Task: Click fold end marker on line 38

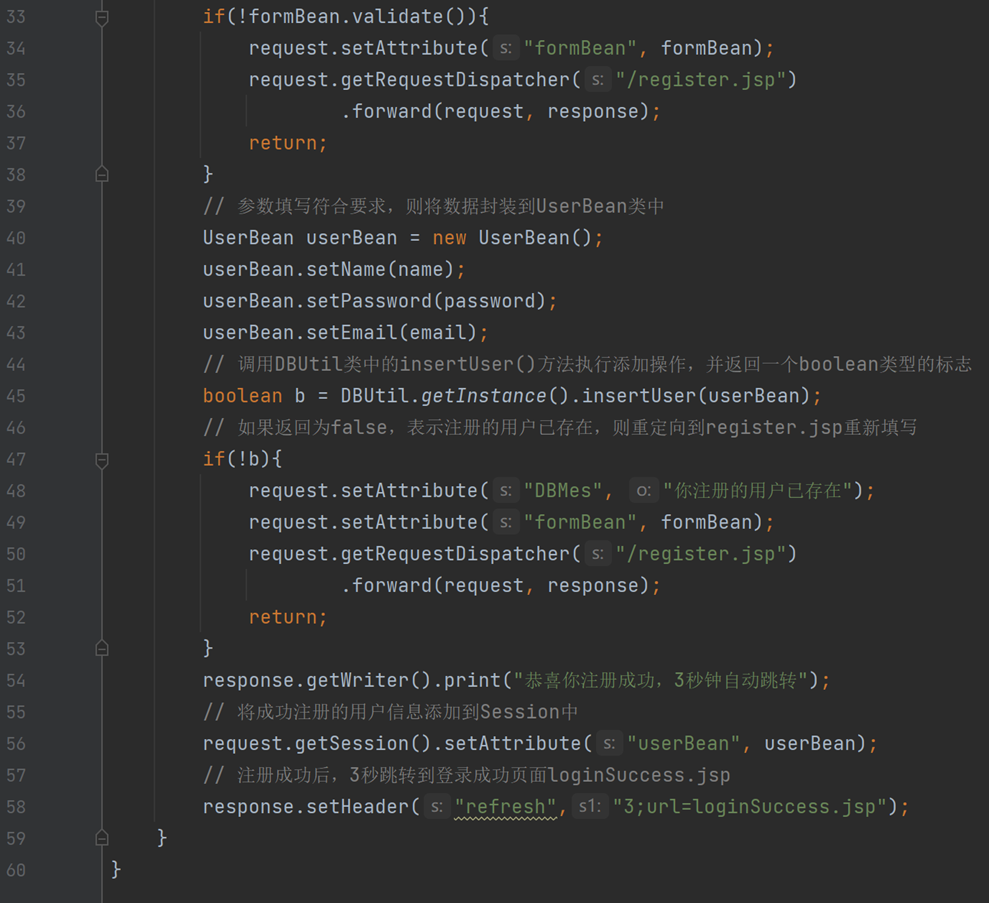Action: pos(102,174)
